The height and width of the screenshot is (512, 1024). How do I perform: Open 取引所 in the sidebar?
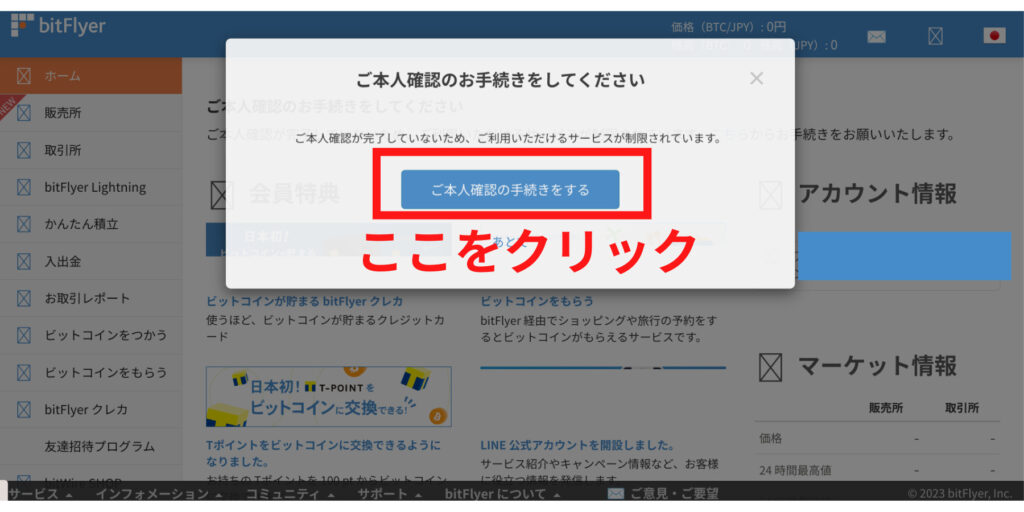coord(91,150)
